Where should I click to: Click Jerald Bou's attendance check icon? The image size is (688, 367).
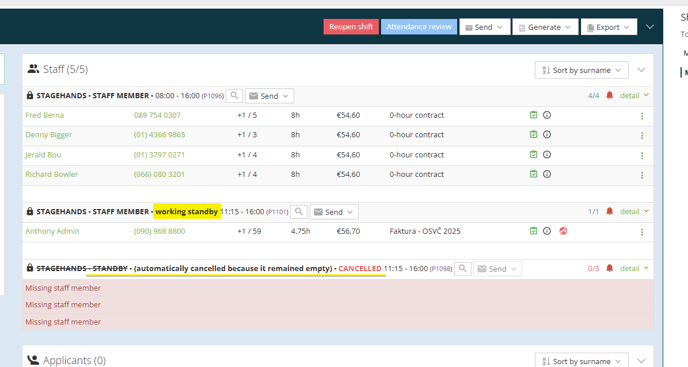533,154
